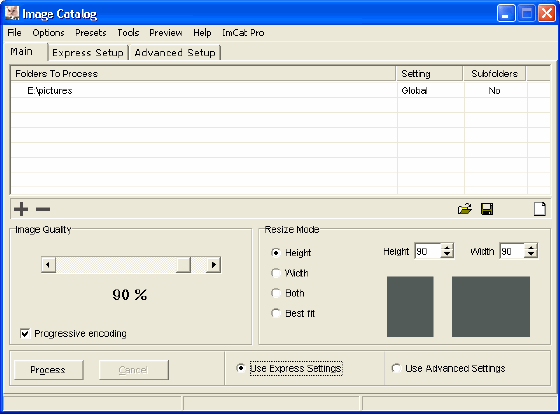The height and width of the screenshot is (414, 560).
Task: Choose the Best fit resize mode
Action: [276, 313]
